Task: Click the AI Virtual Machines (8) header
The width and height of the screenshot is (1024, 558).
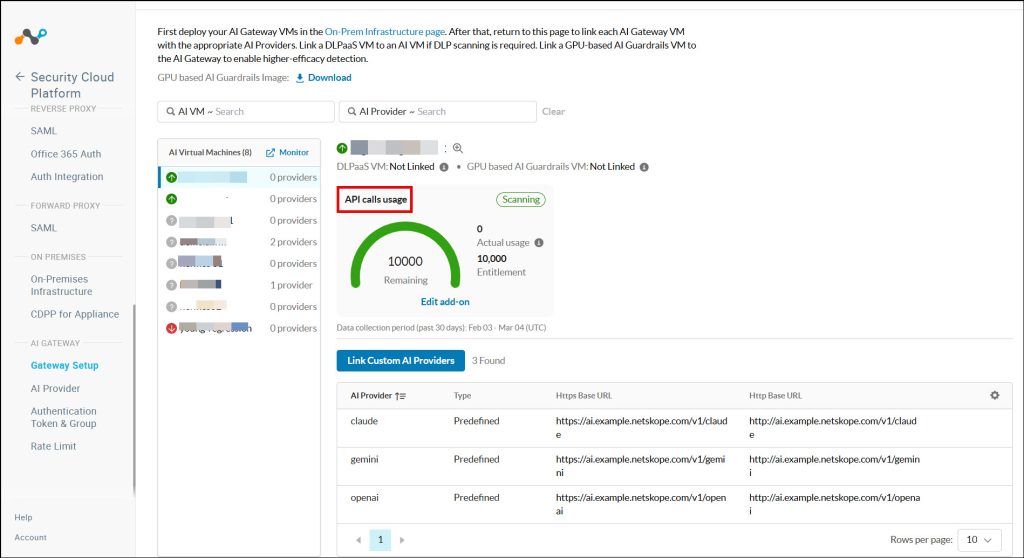Action: point(210,152)
